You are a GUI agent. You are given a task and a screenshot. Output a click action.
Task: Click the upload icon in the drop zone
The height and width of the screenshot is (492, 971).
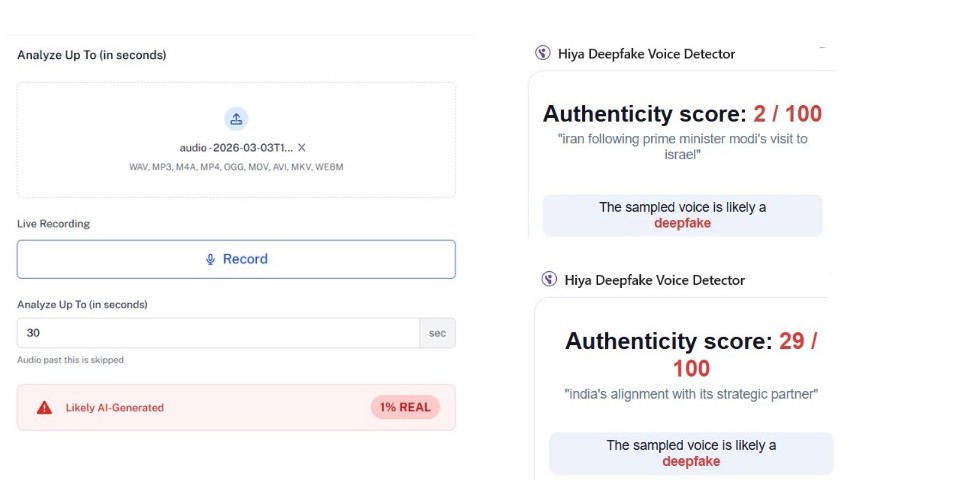[236, 119]
